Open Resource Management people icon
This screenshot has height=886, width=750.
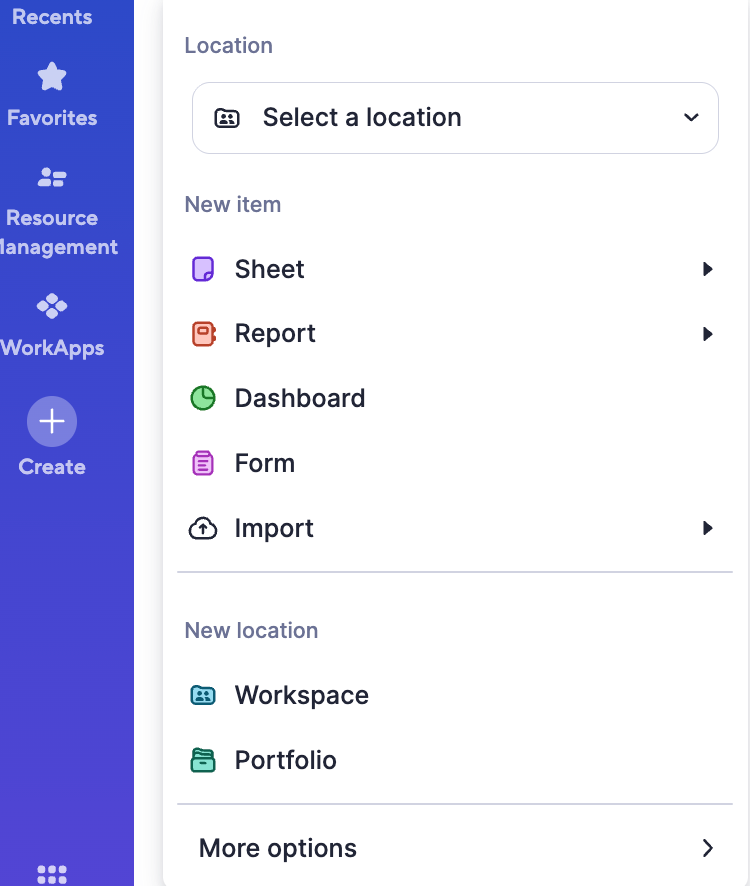tap(52, 177)
